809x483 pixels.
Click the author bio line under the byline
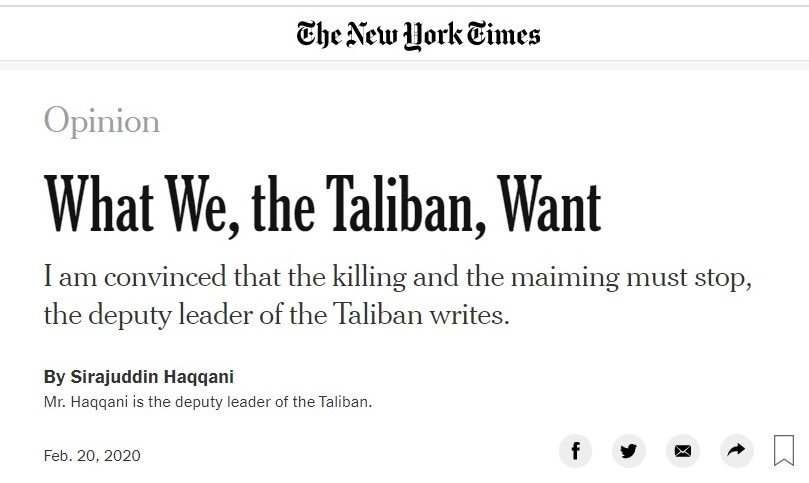tap(208, 402)
